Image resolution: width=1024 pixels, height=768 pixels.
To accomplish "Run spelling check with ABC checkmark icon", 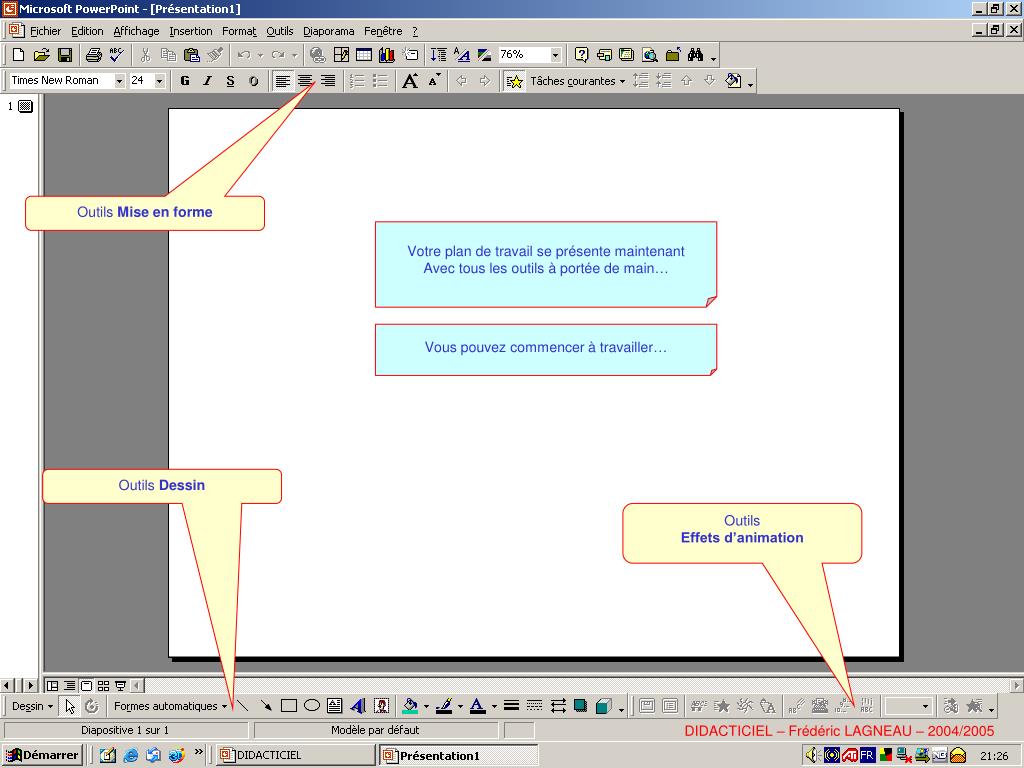I will [117, 55].
